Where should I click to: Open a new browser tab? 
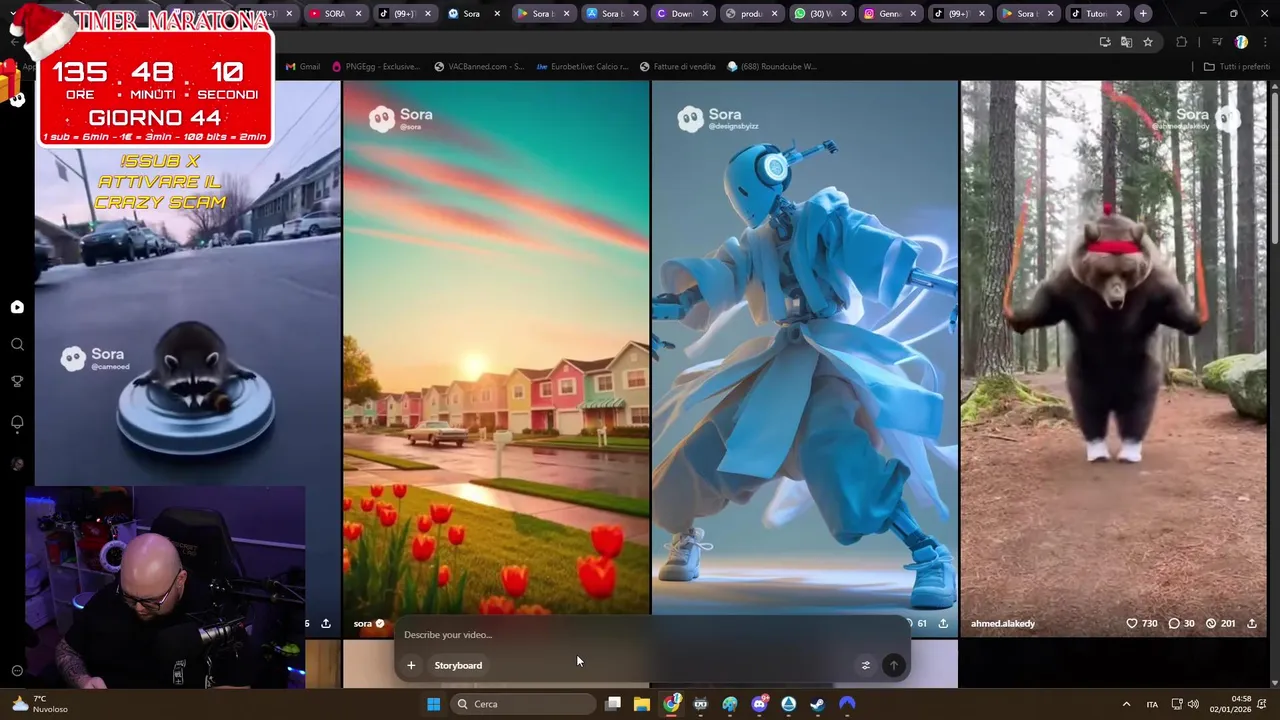[x=1143, y=14]
